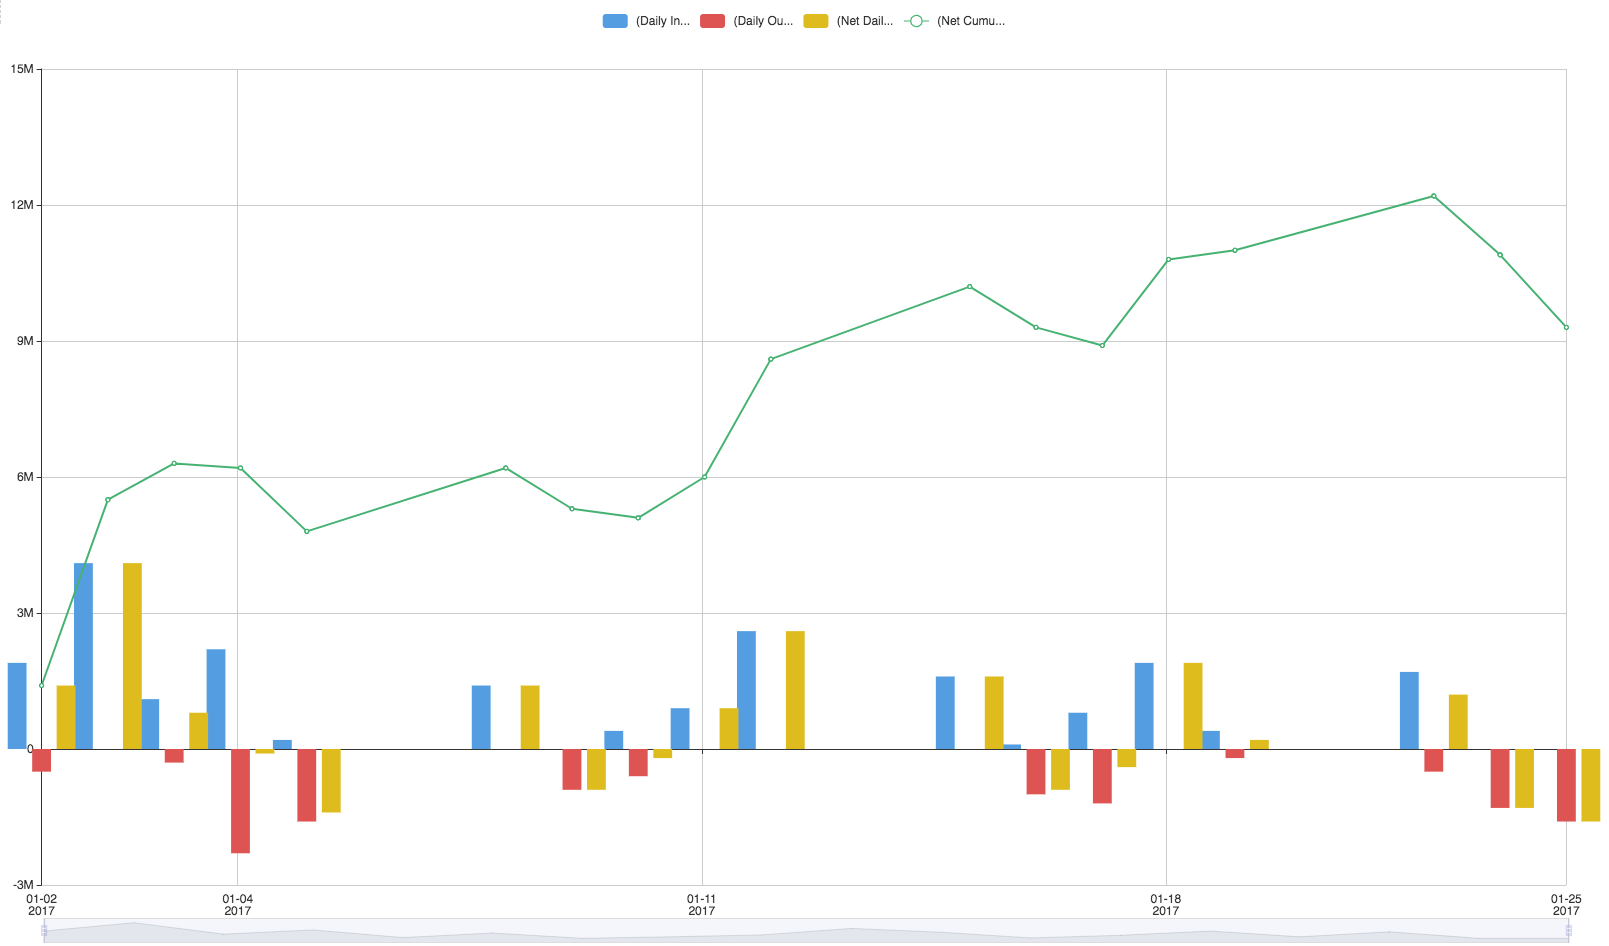Image resolution: width=1609 pixels, height=946 pixels.
Task: Click the left handle of the zoom slider
Action: point(44,931)
